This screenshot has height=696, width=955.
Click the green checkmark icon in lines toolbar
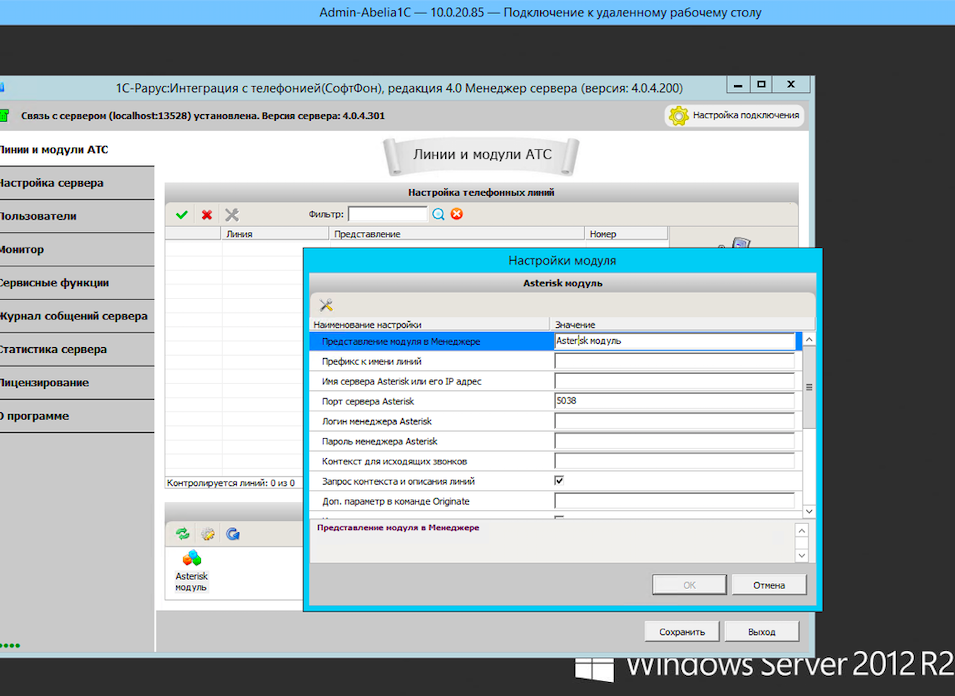coord(182,214)
